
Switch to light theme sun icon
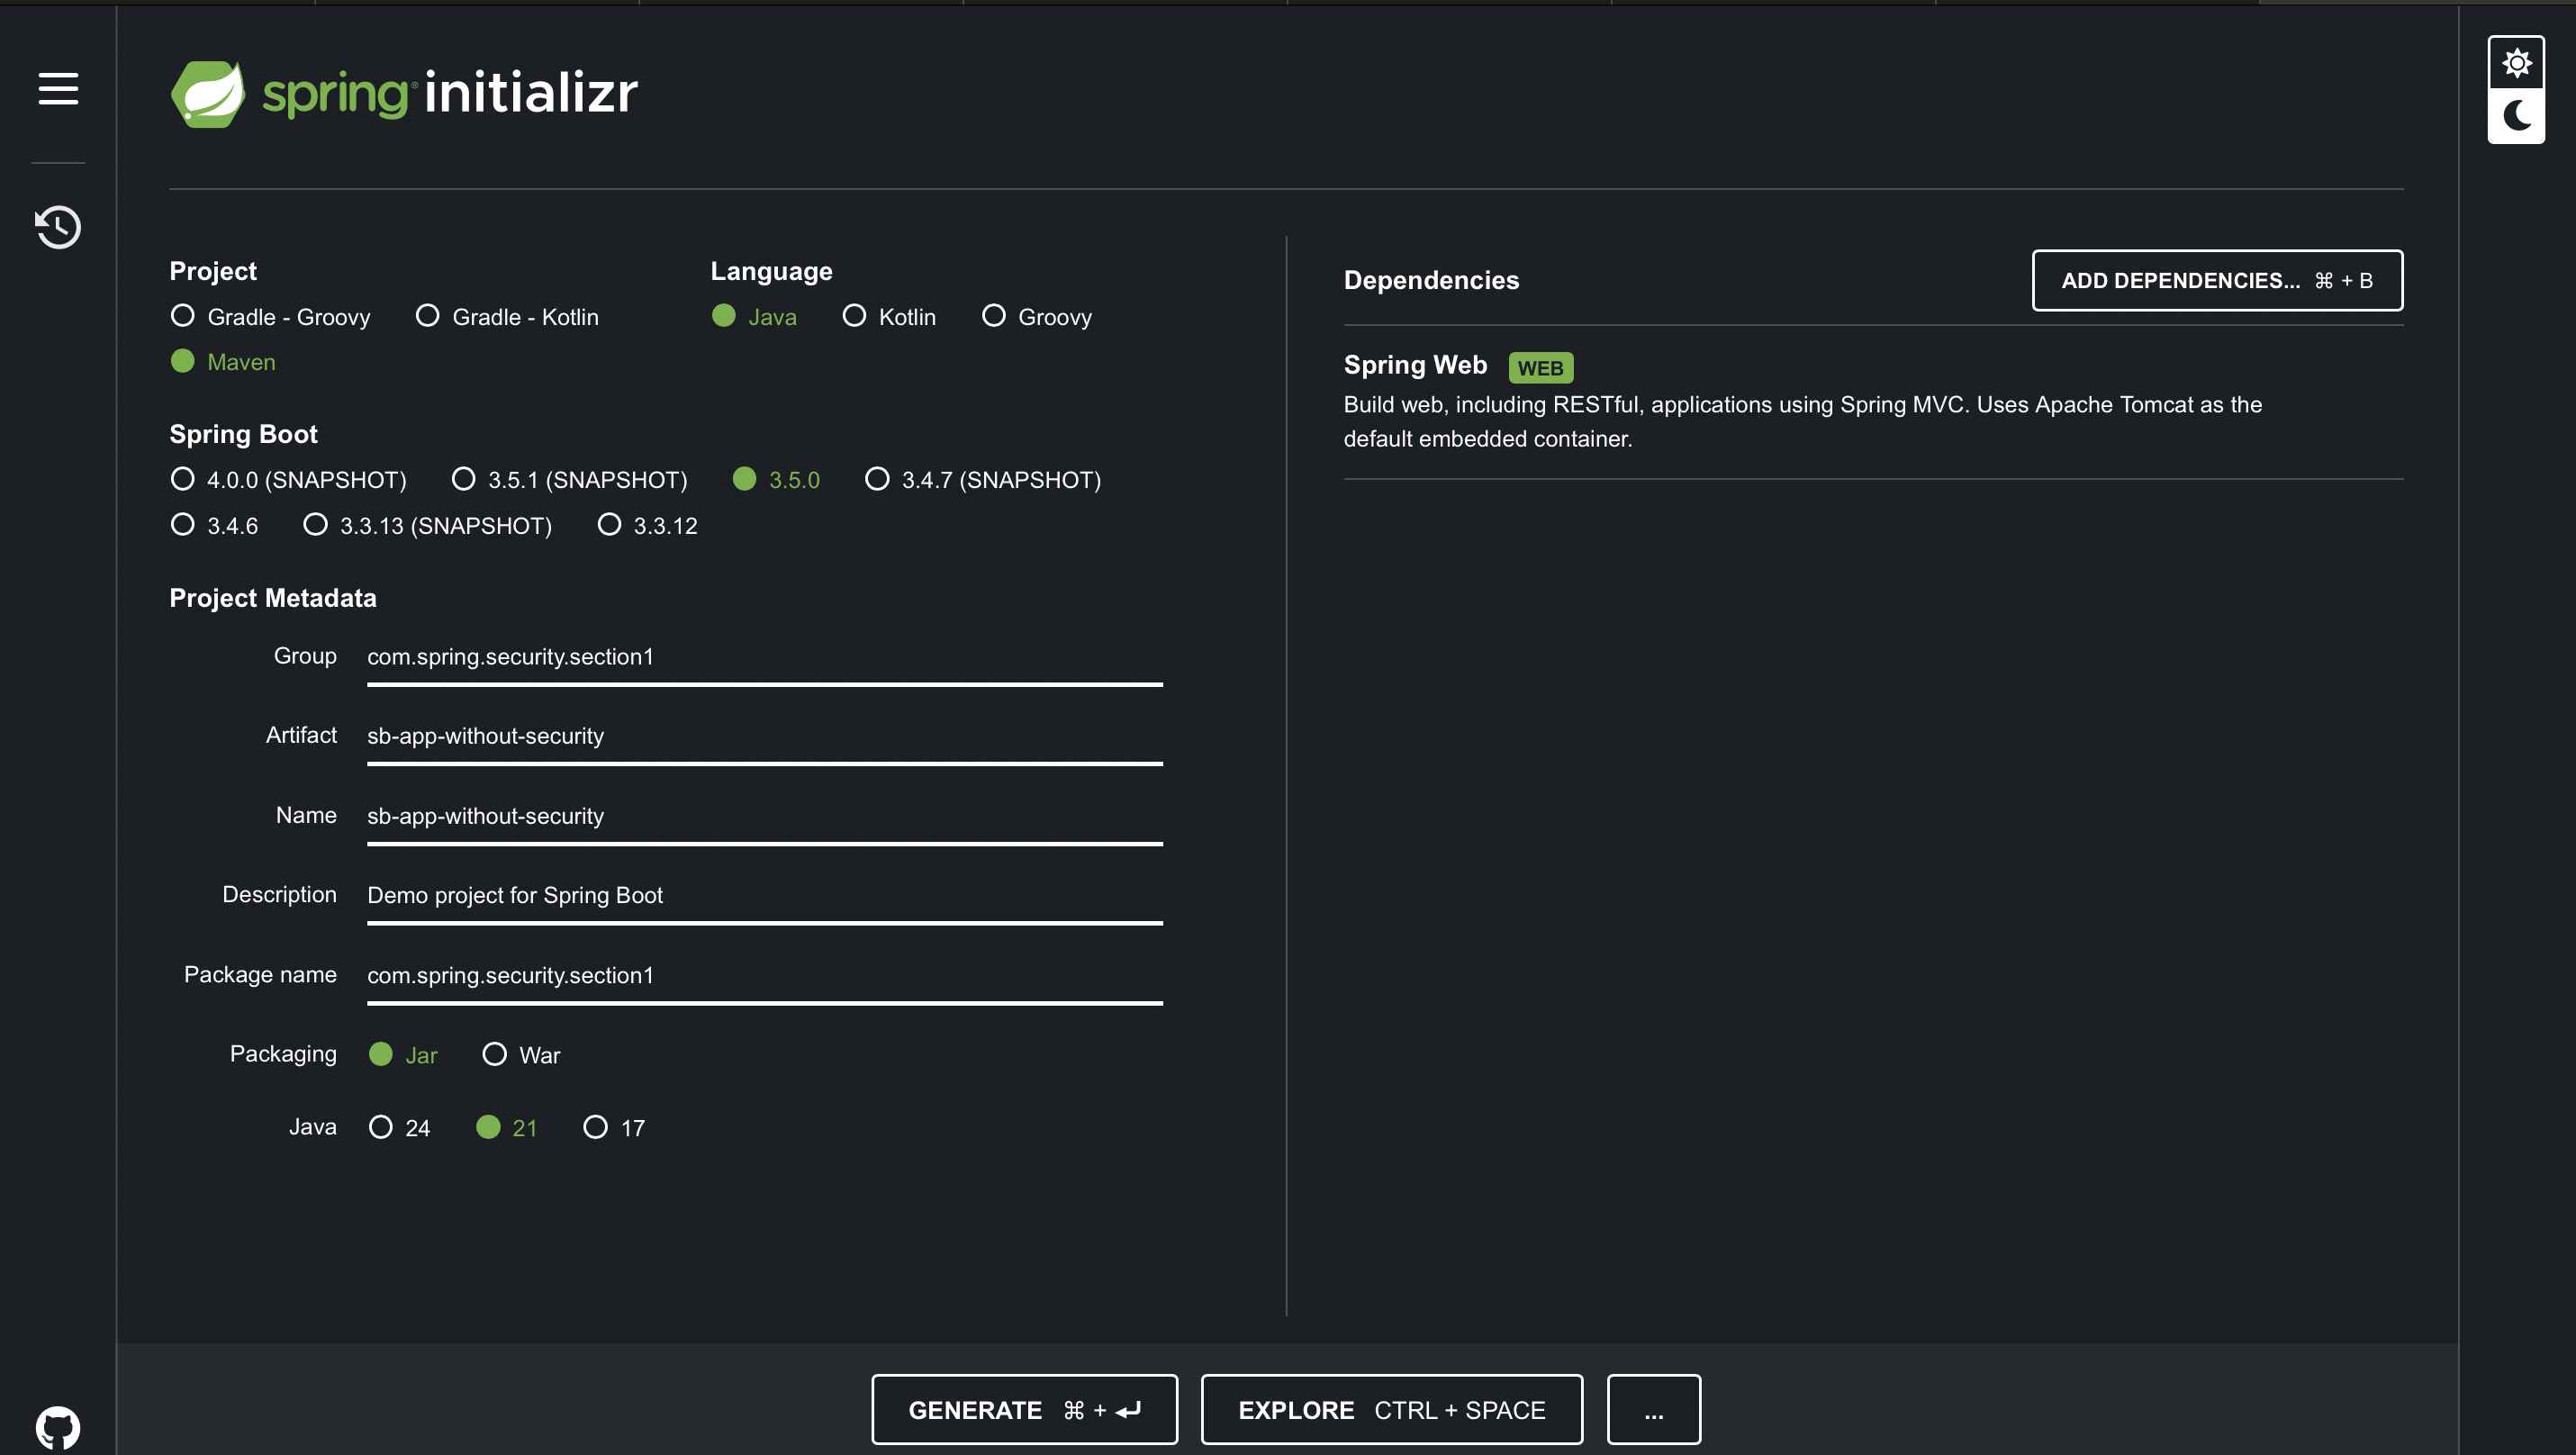click(2516, 63)
